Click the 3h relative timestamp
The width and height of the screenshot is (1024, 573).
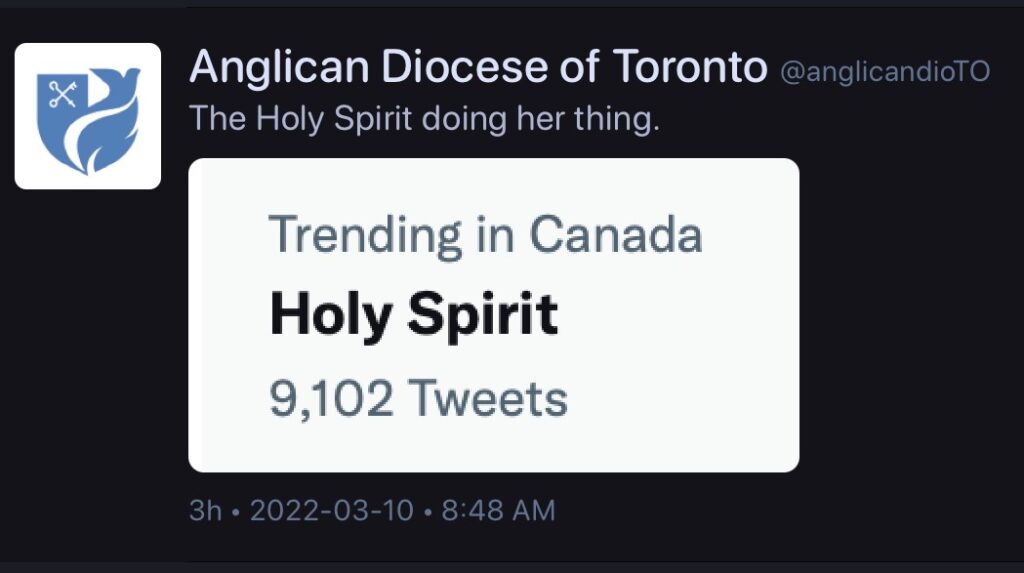(x=205, y=510)
